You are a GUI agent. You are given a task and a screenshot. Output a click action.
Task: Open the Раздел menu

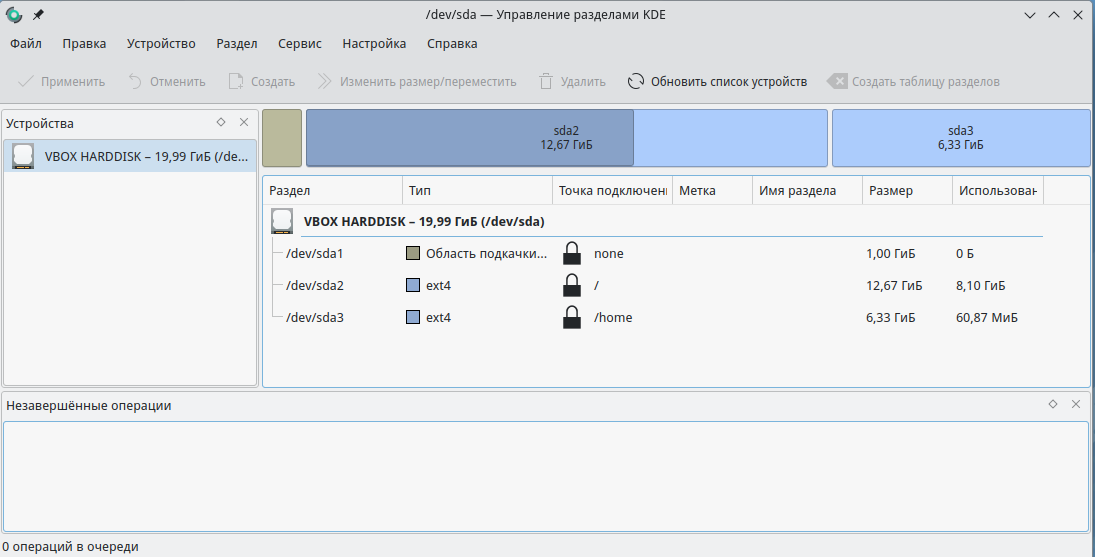click(x=237, y=44)
